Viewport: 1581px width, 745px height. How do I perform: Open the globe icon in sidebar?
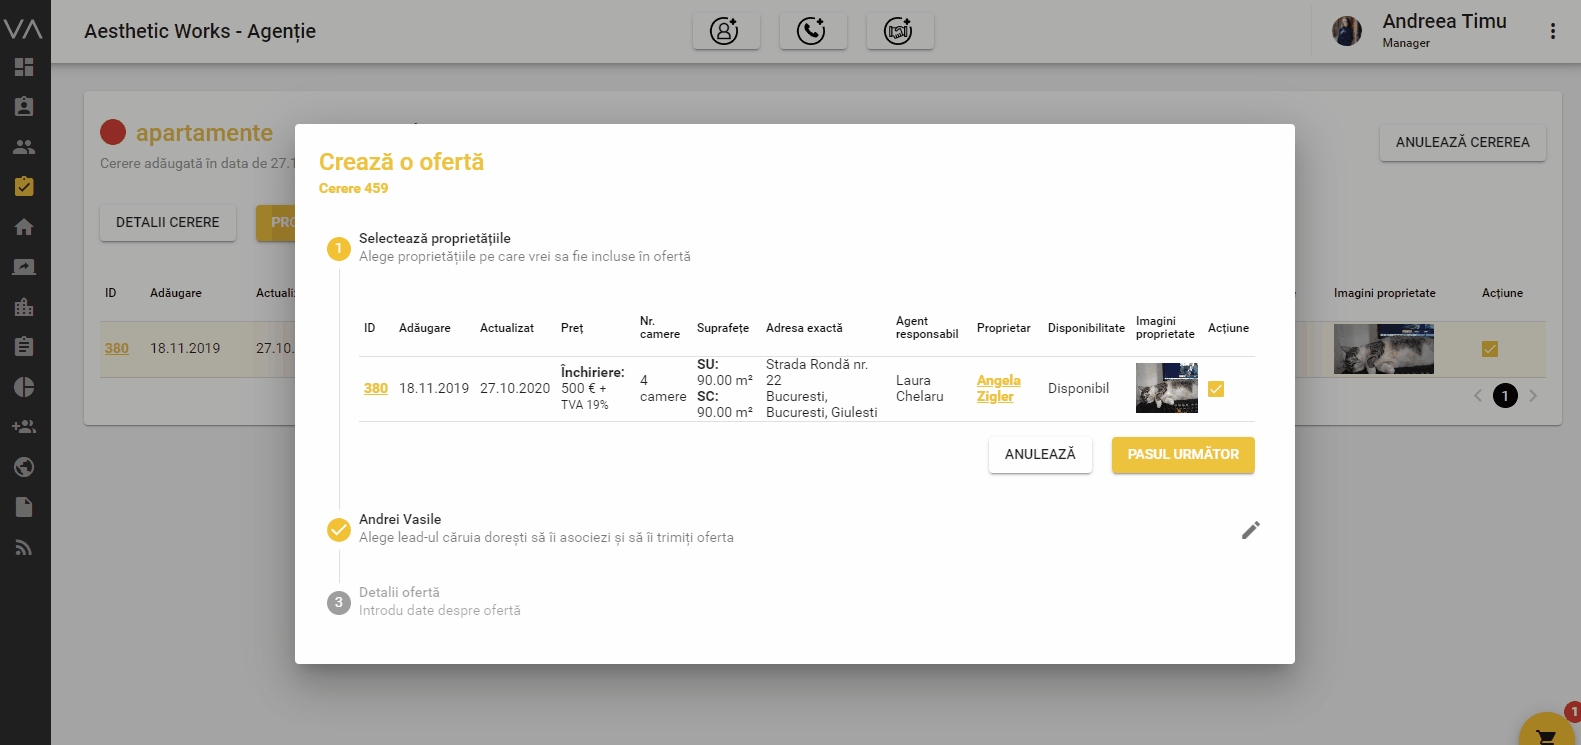click(x=24, y=467)
